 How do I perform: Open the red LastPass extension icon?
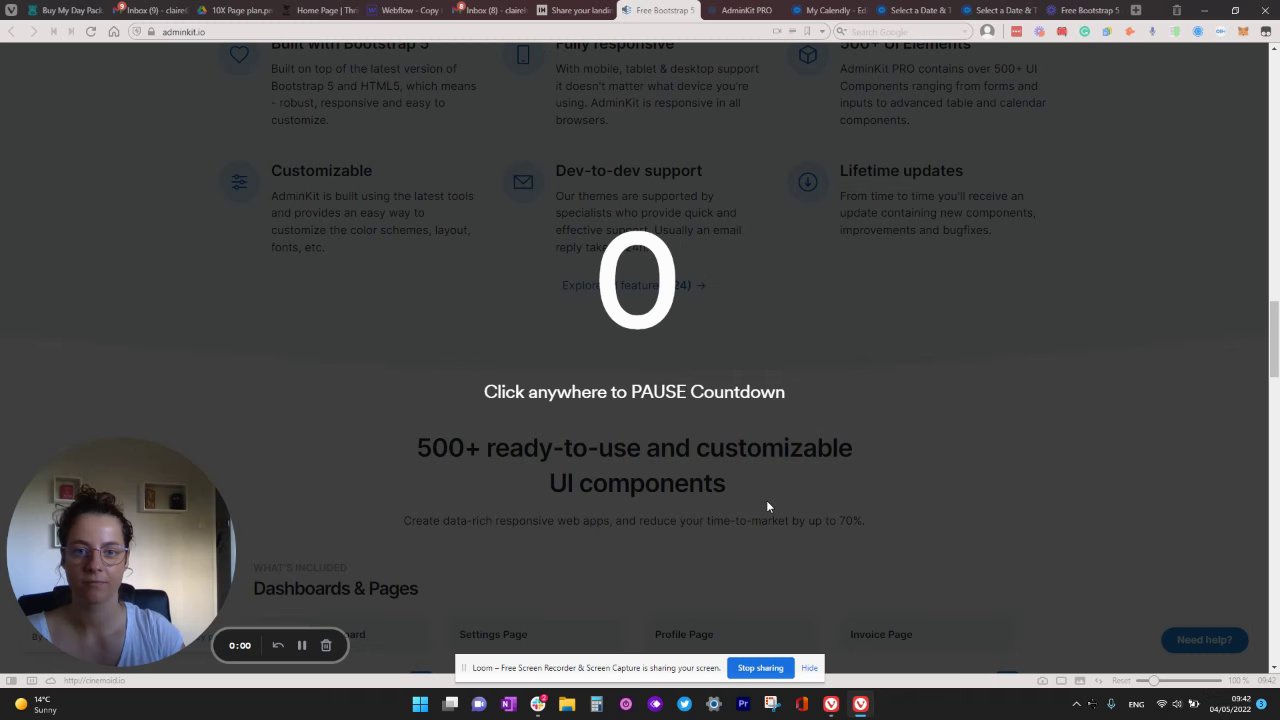click(x=1017, y=32)
